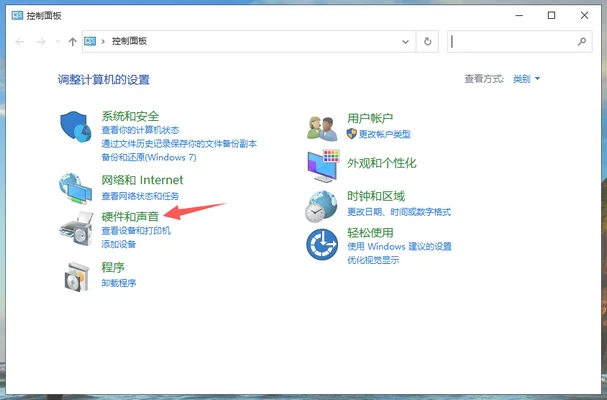The width and height of the screenshot is (607, 400).
Task: Click the 调整计算机的设置 heading text
Action: click(104, 80)
